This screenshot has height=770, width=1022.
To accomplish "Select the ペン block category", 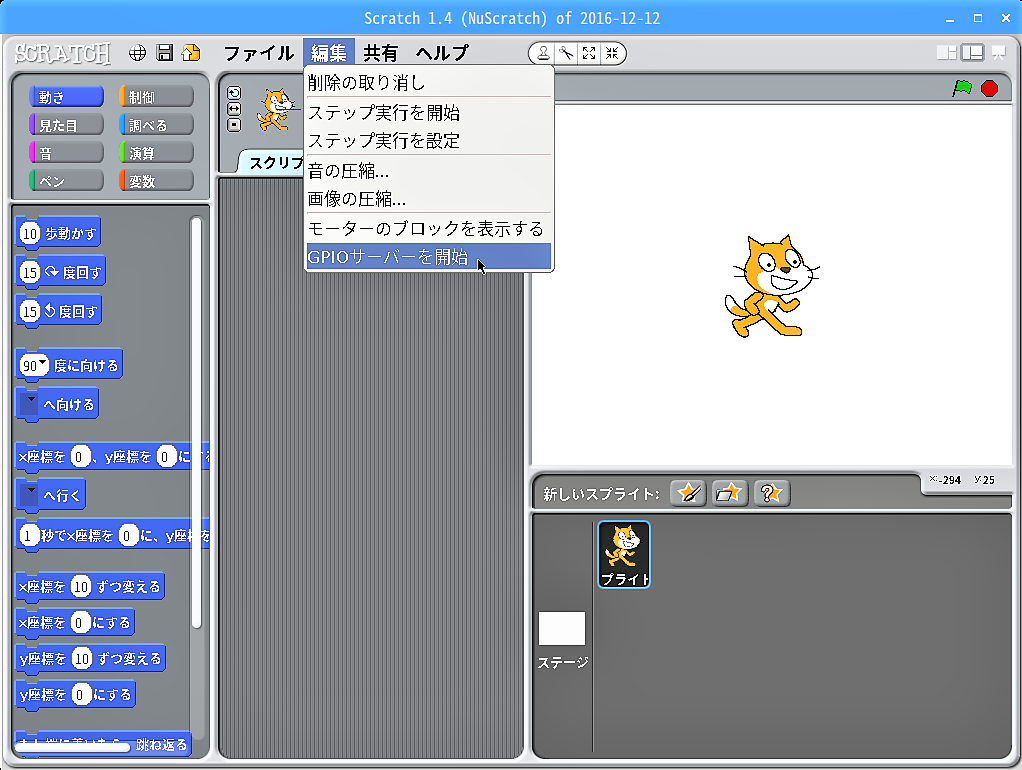I will (66, 181).
